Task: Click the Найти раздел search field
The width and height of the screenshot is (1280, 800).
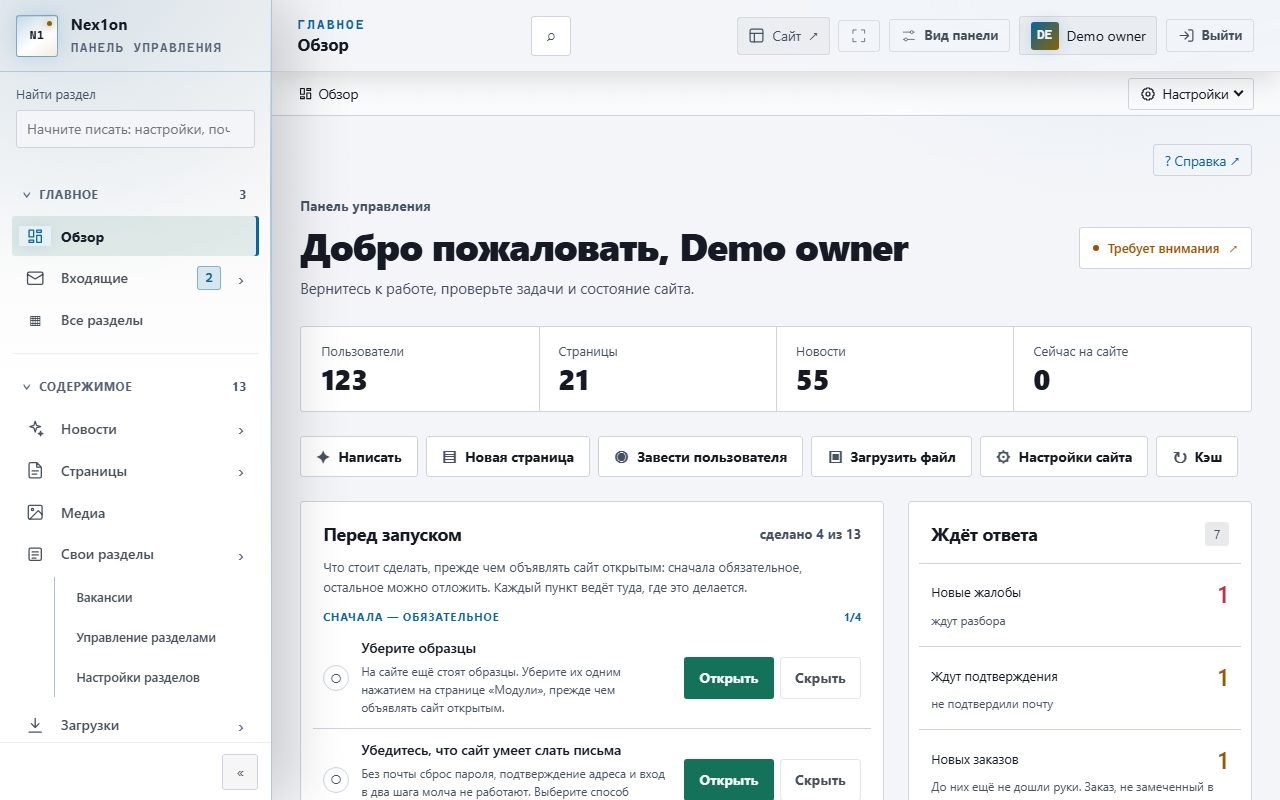Action: 135,129
